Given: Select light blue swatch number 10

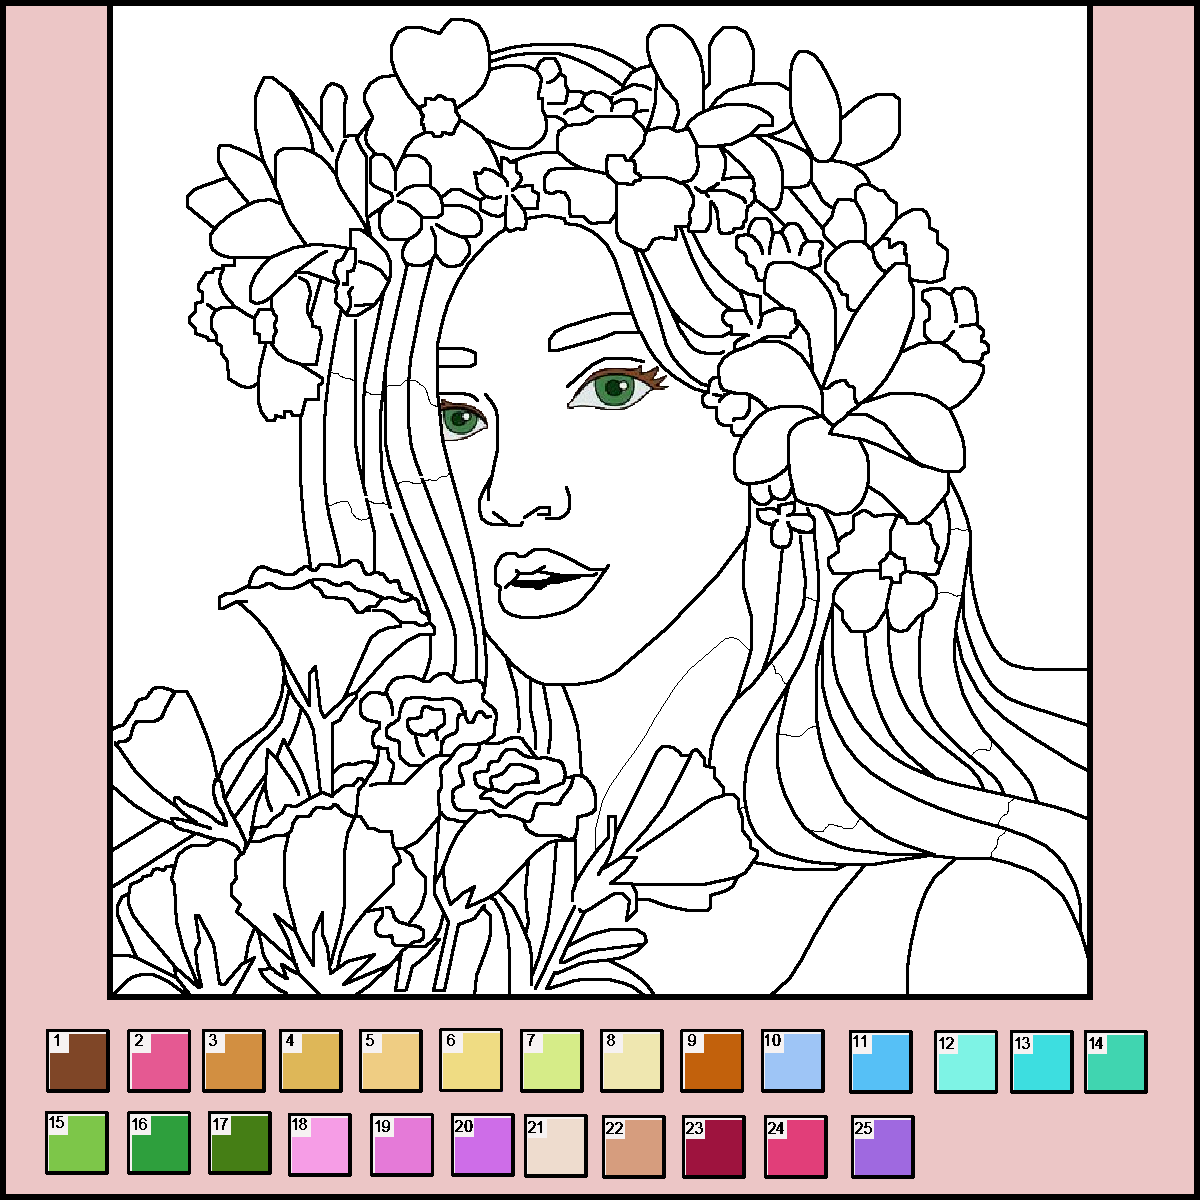Looking at the screenshot, I should 793,1061.
